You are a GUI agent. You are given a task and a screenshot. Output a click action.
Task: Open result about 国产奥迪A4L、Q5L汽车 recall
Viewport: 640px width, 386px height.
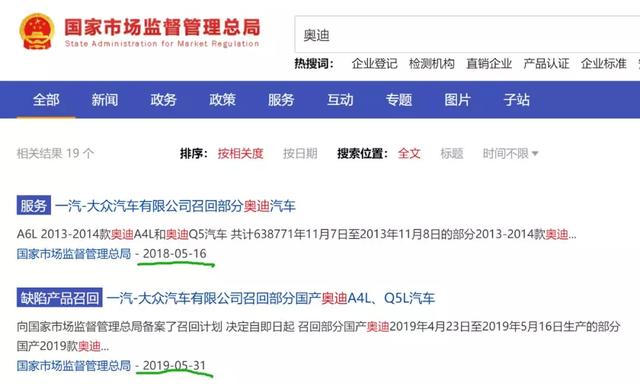[271, 298]
